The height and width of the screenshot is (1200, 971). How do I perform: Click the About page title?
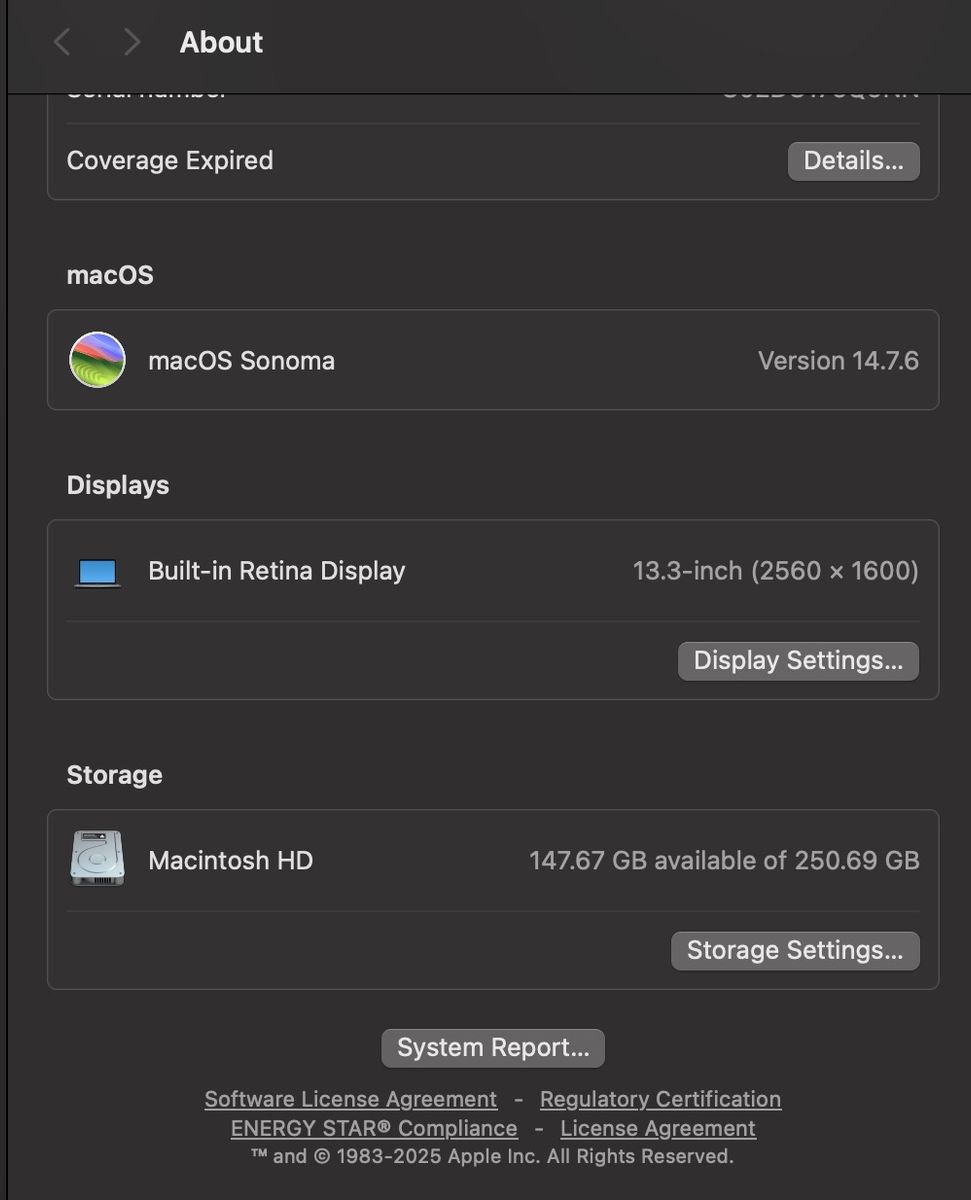221,42
